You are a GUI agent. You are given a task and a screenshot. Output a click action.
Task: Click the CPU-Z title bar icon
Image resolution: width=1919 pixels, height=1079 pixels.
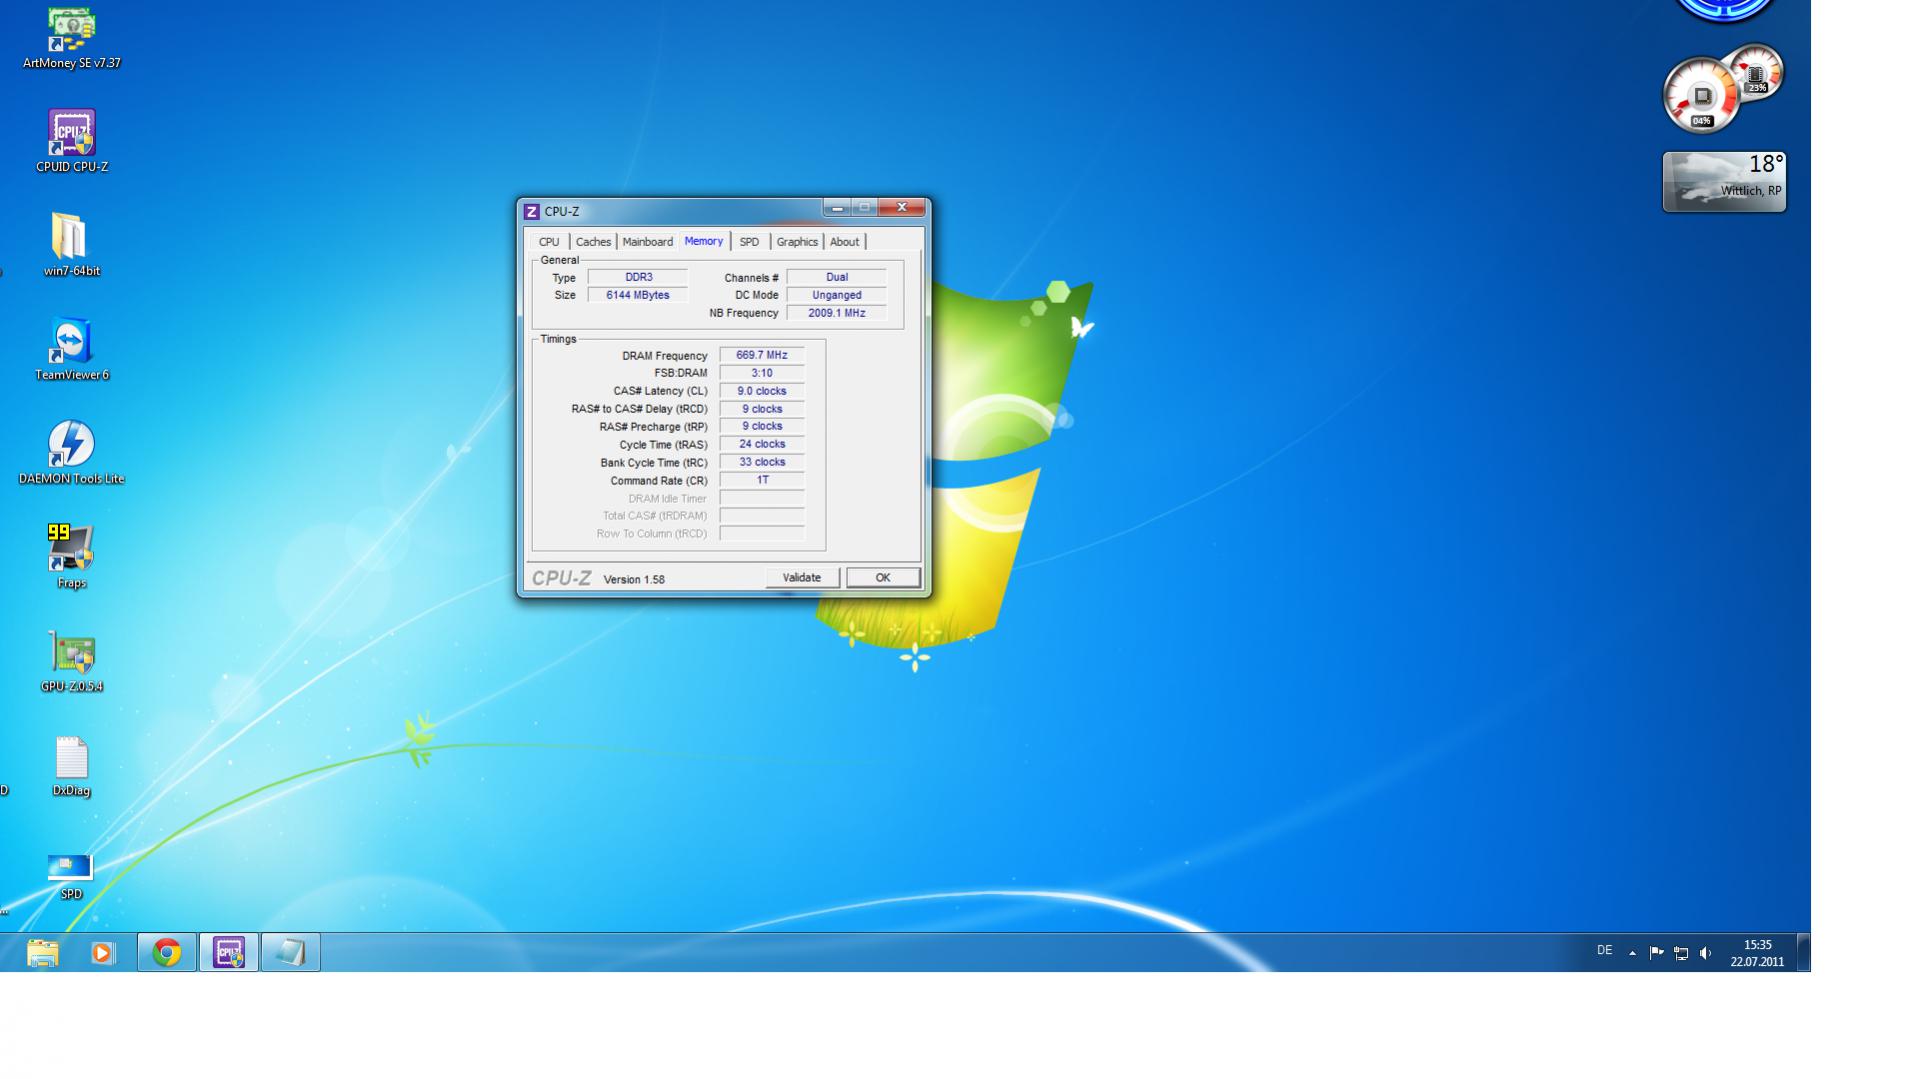[532, 212]
